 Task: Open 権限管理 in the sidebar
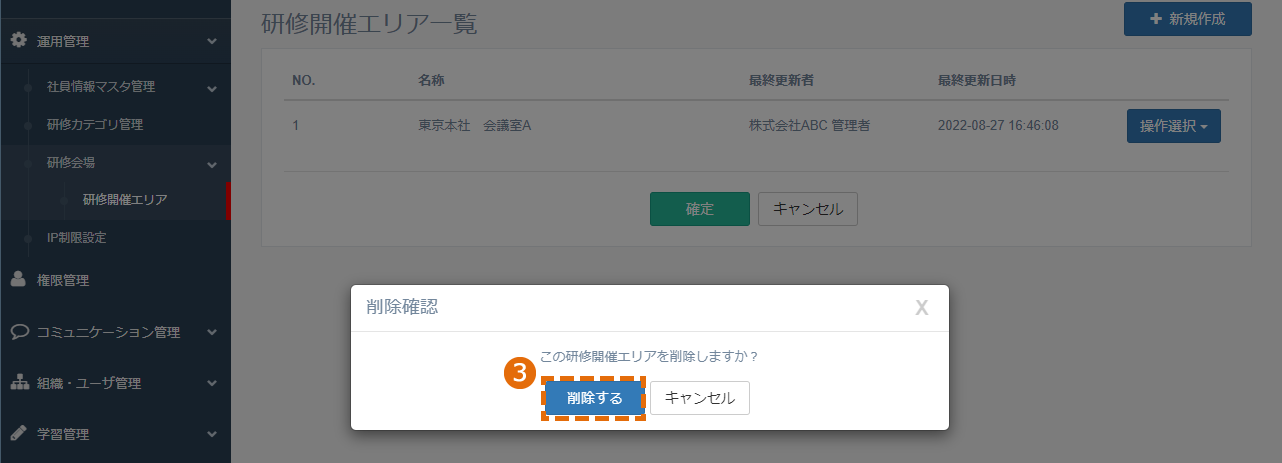(x=63, y=281)
